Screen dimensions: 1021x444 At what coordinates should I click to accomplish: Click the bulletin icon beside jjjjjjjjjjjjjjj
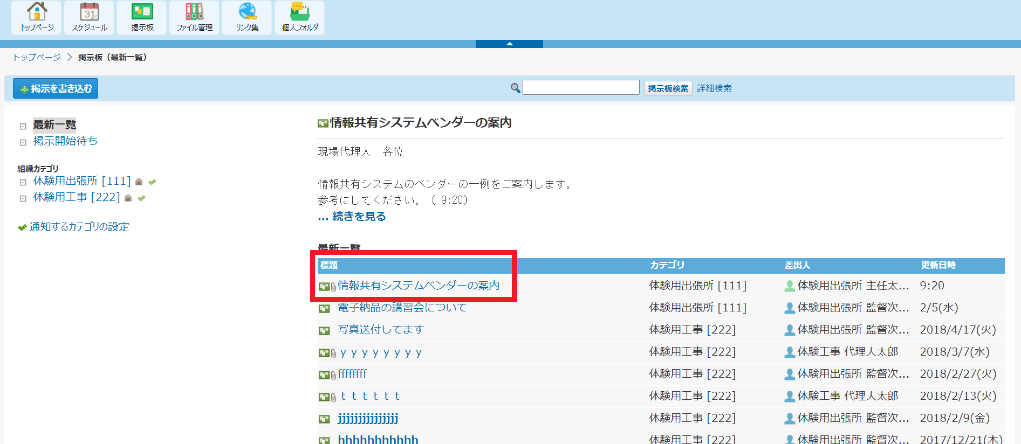(324, 418)
